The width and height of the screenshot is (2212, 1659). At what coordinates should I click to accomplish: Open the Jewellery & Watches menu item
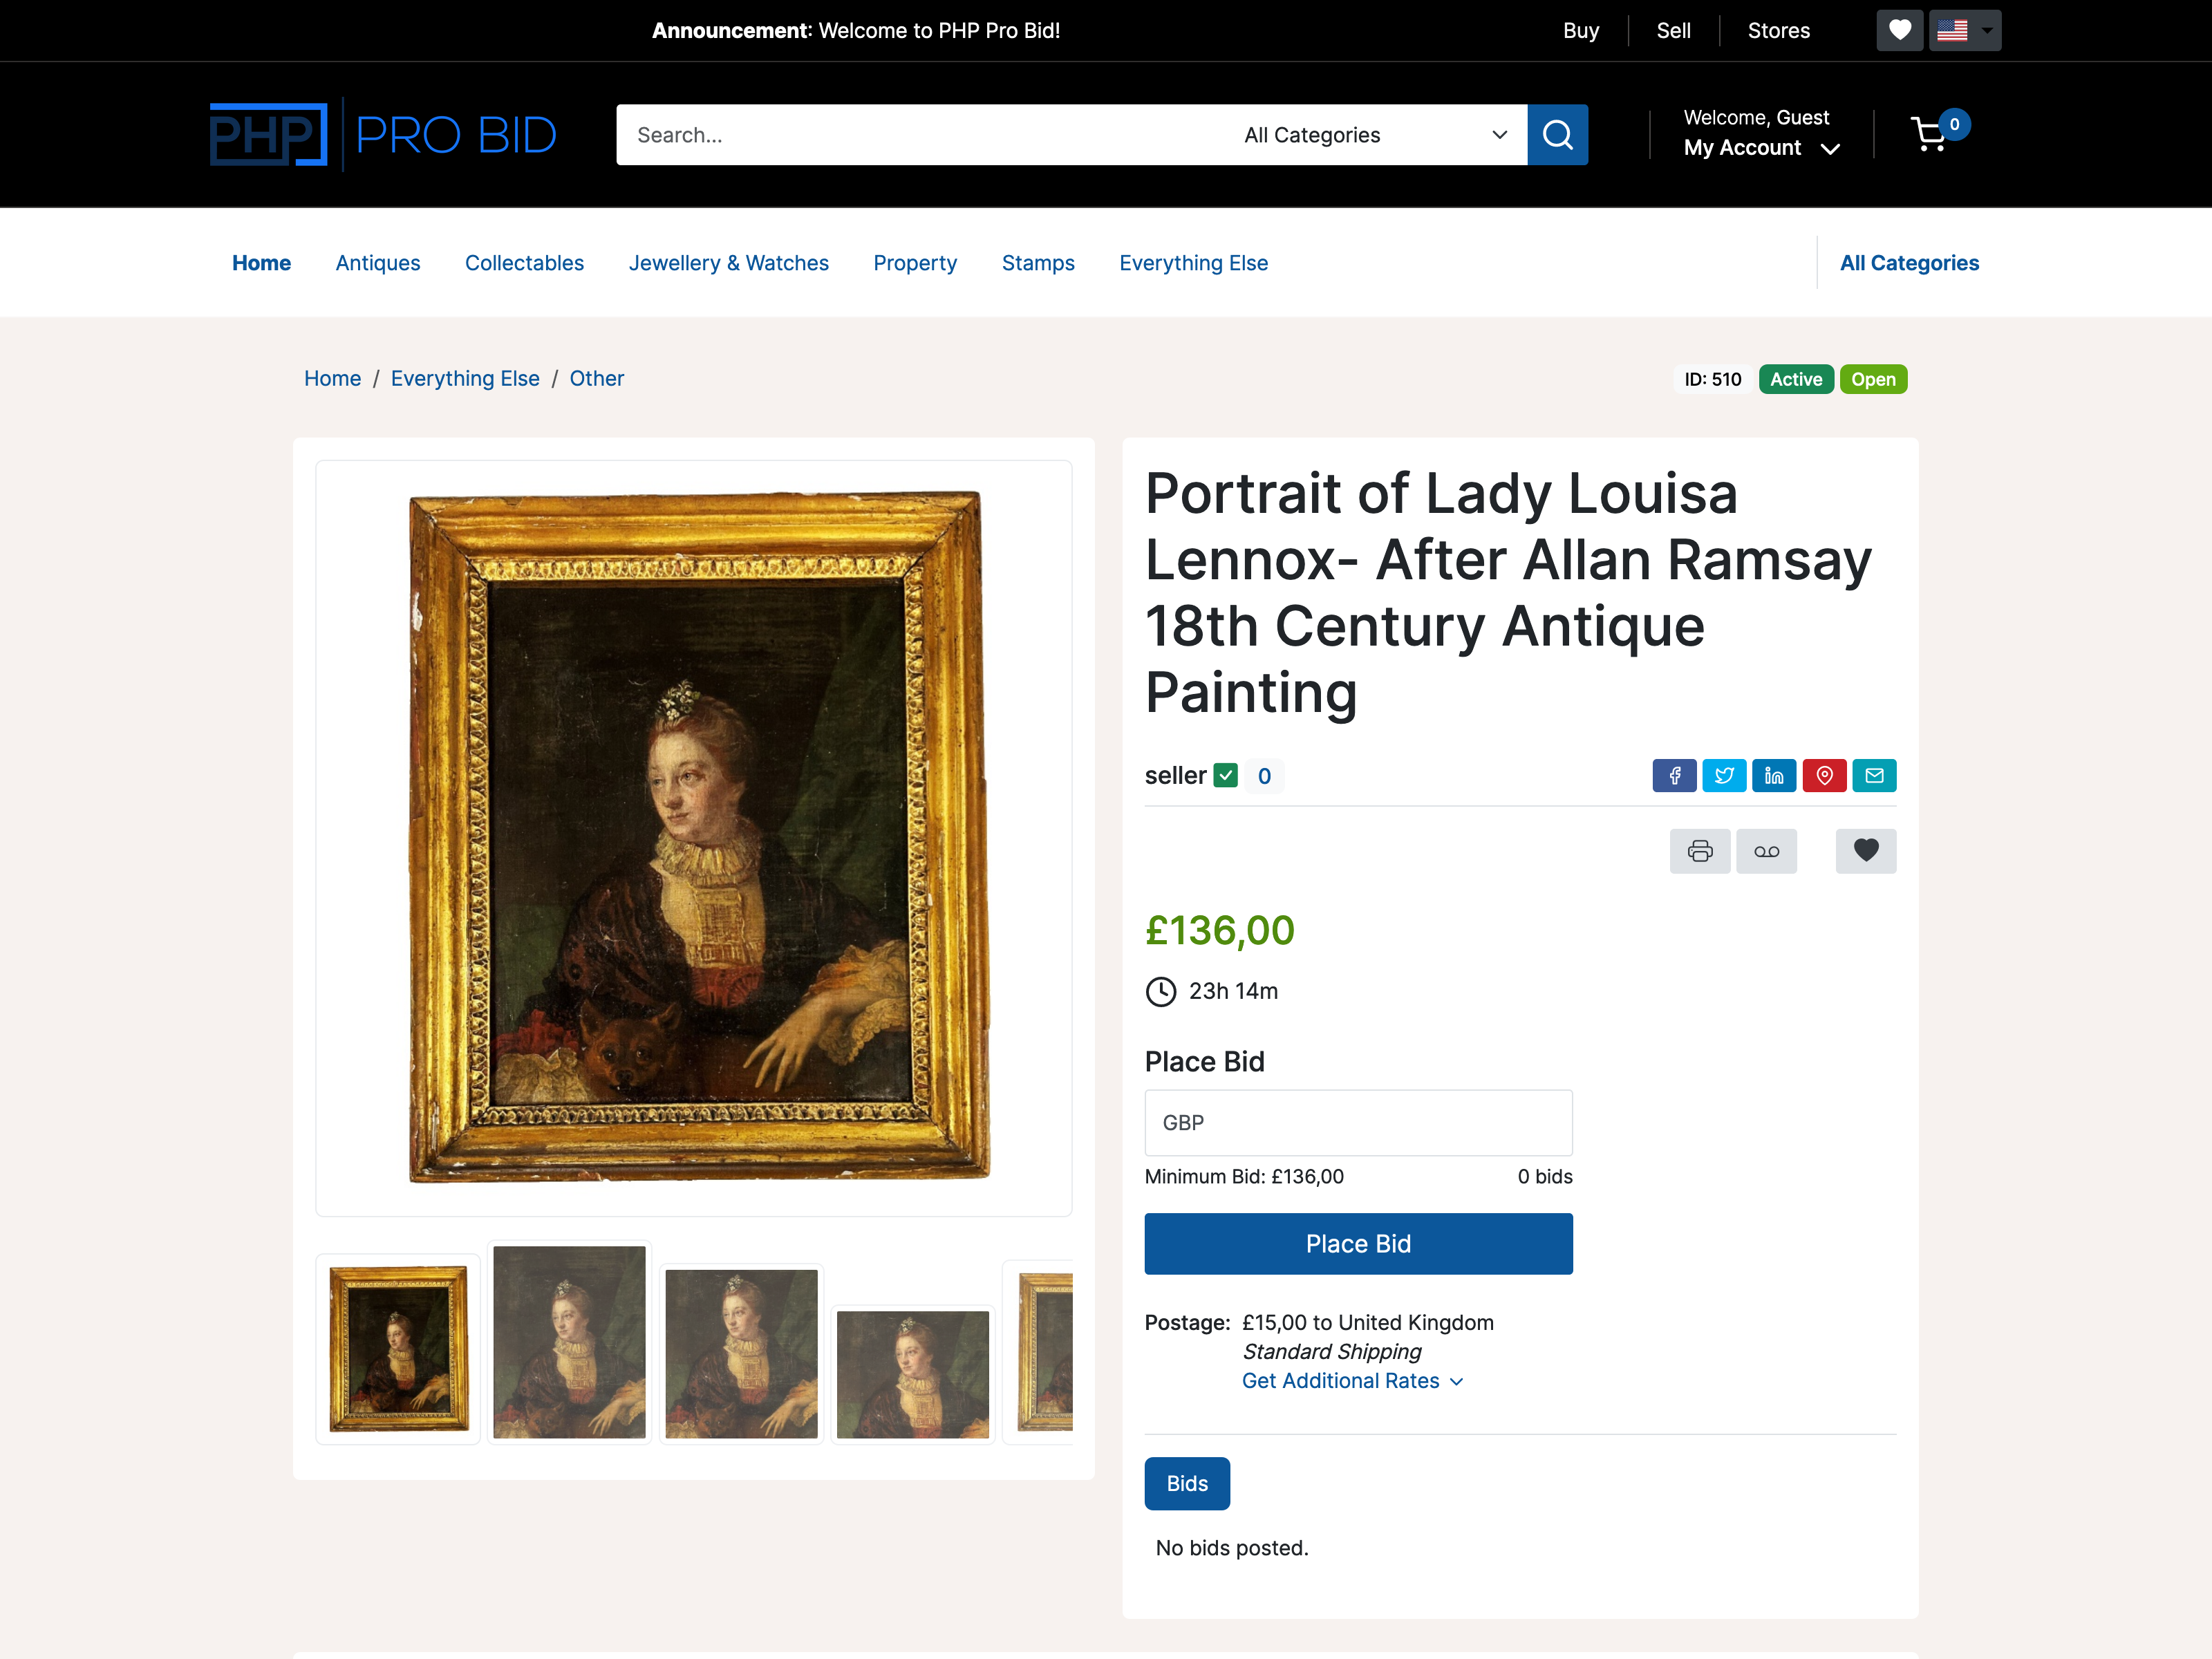[728, 263]
